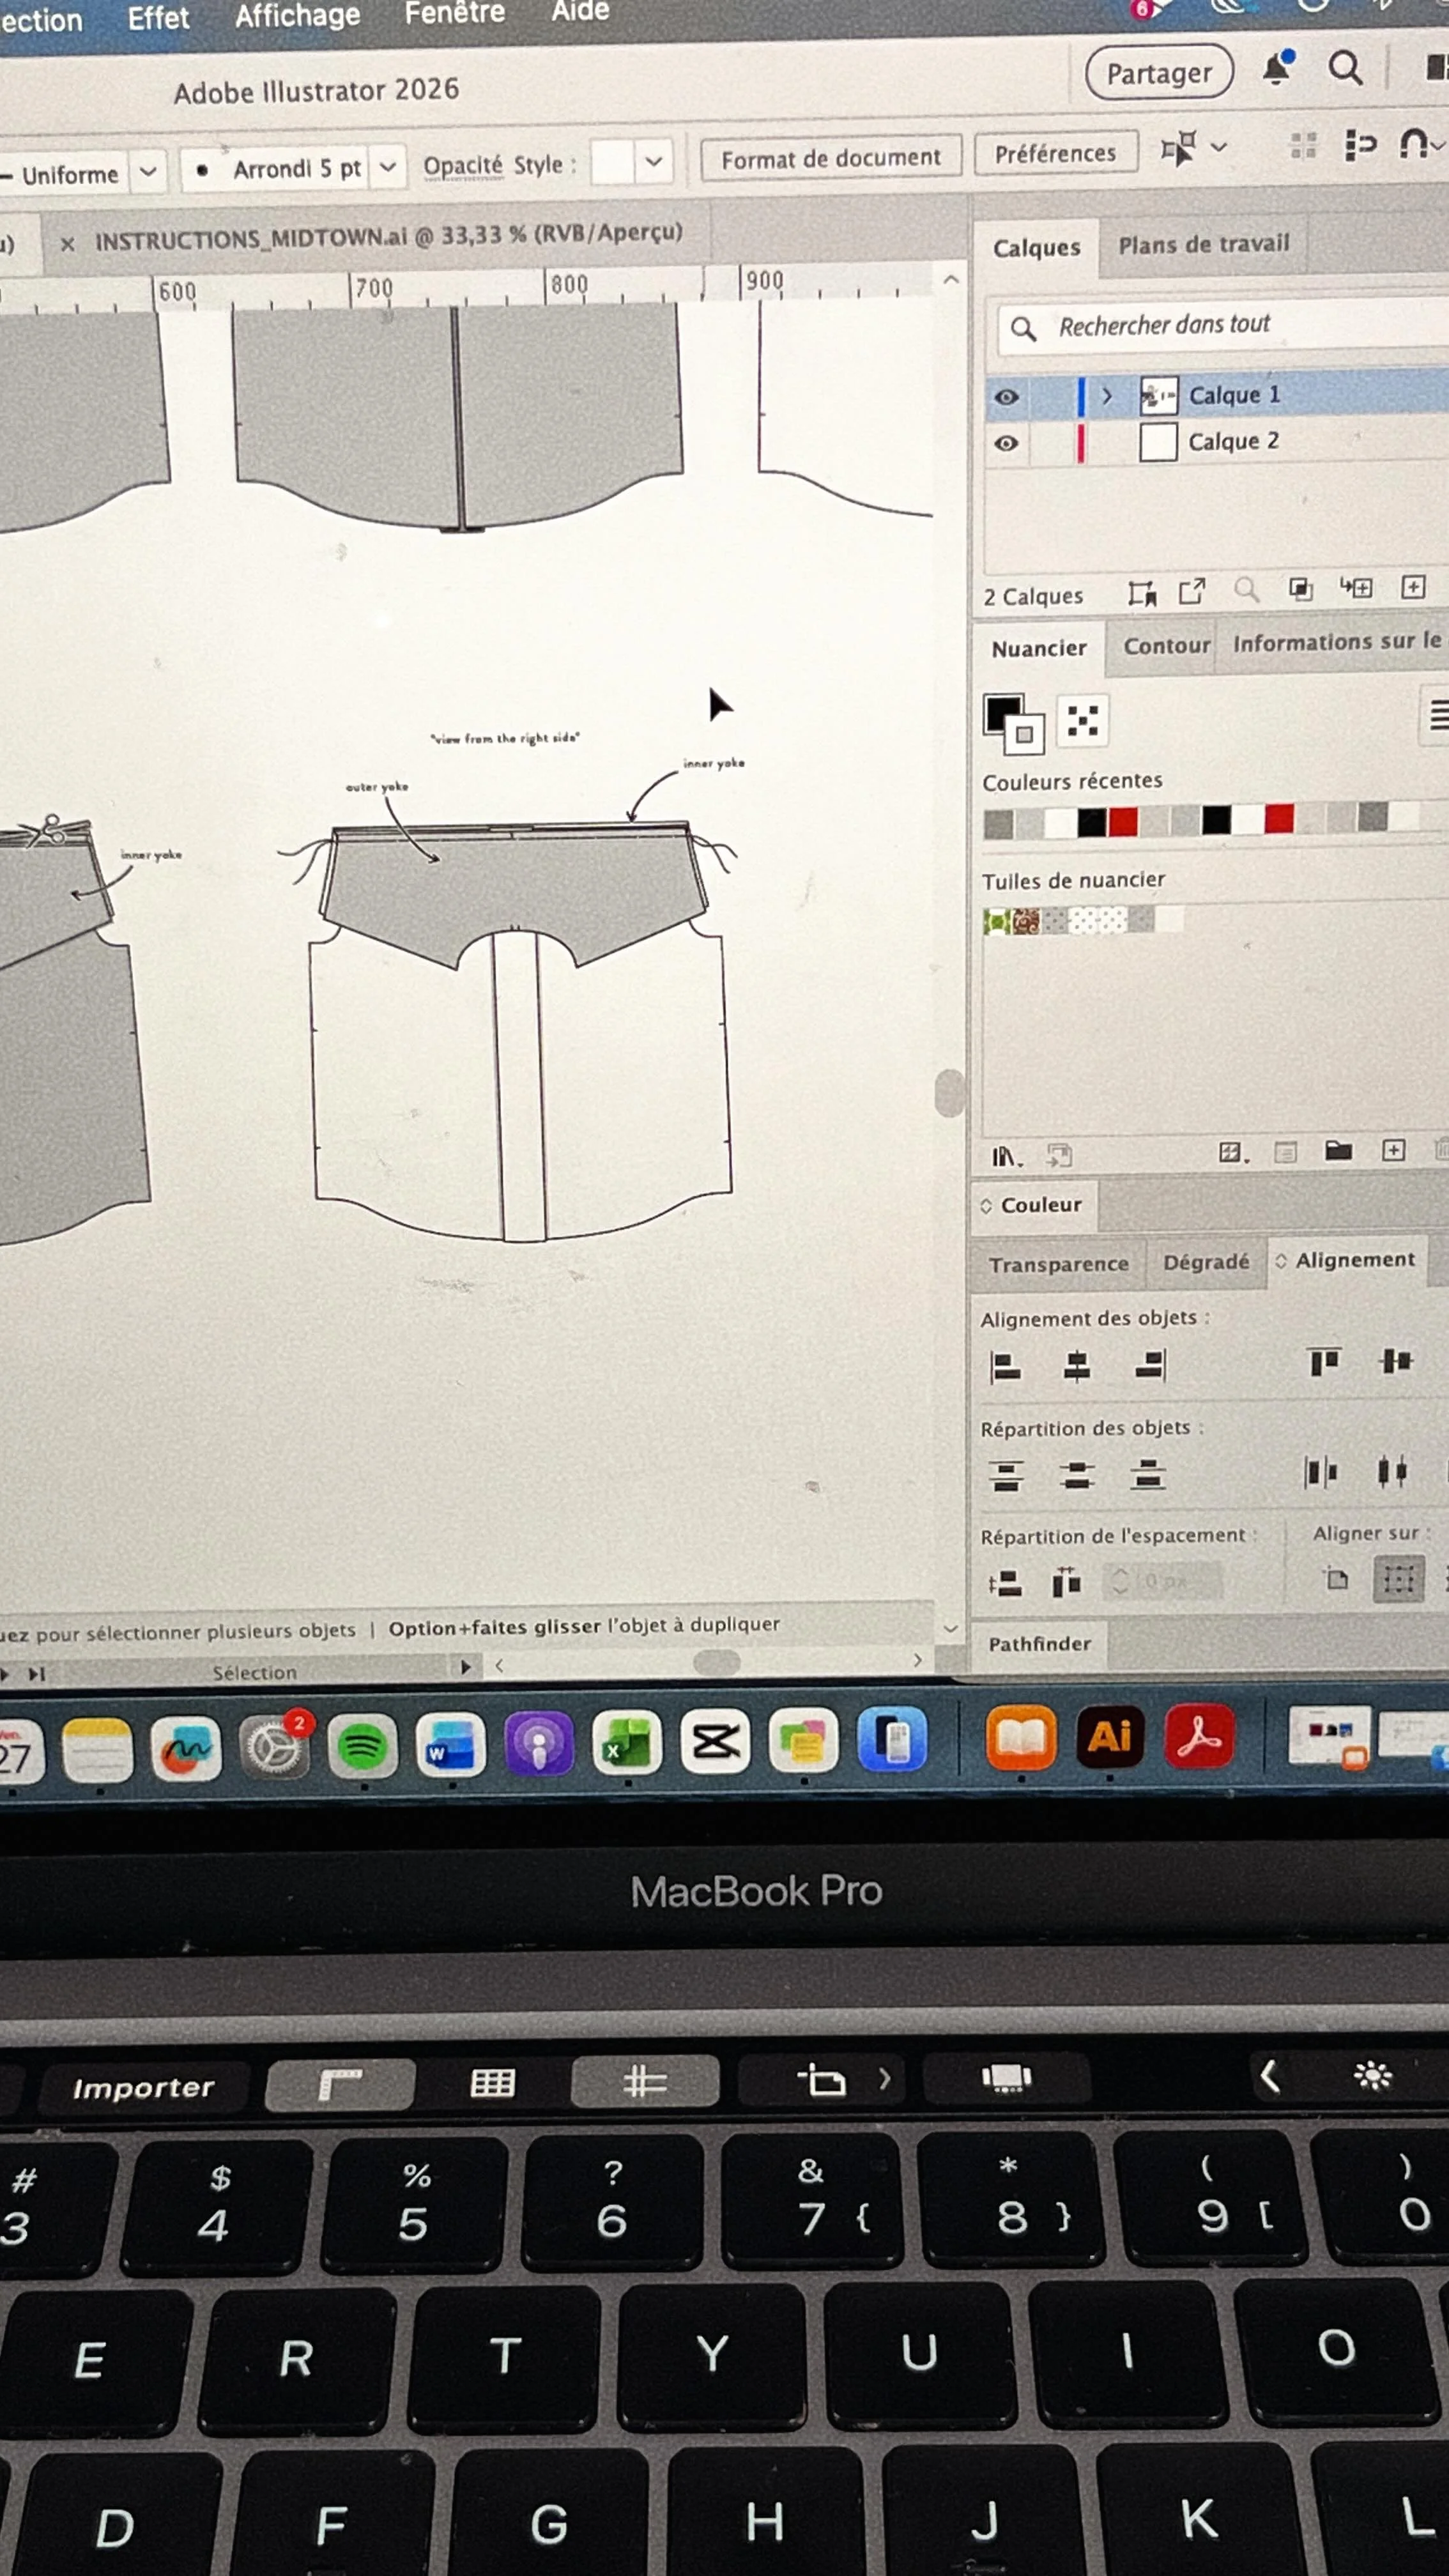Click the new color group folder icon
1449x2576 pixels.
(1338, 1151)
